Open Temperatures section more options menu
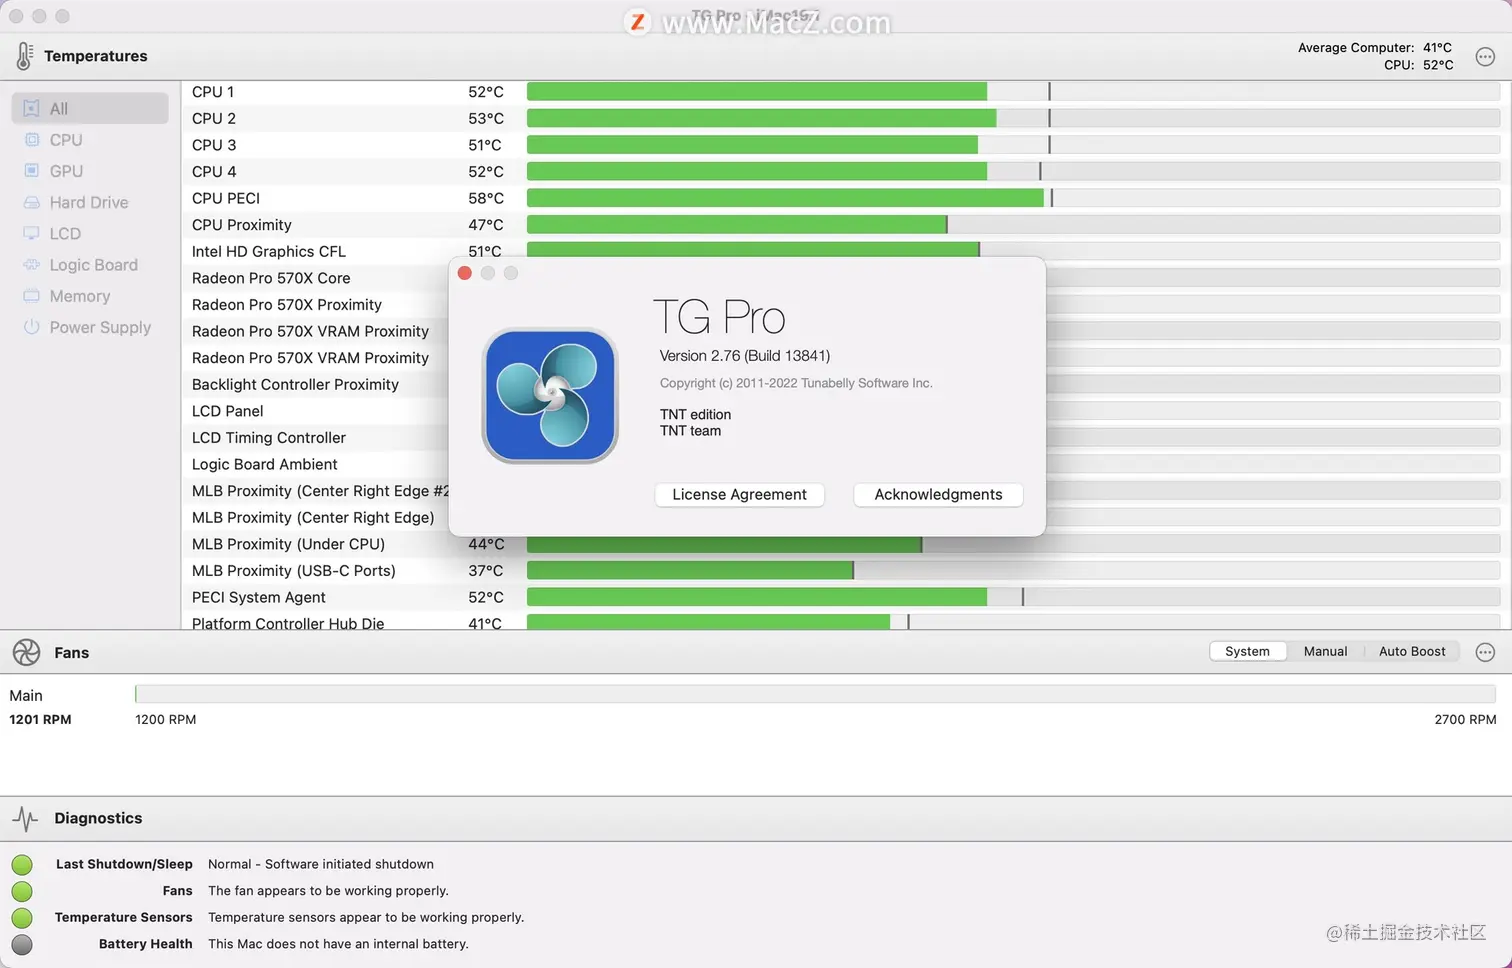Image resolution: width=1512 pixels, height=968 pixels. coord(1485,57)
